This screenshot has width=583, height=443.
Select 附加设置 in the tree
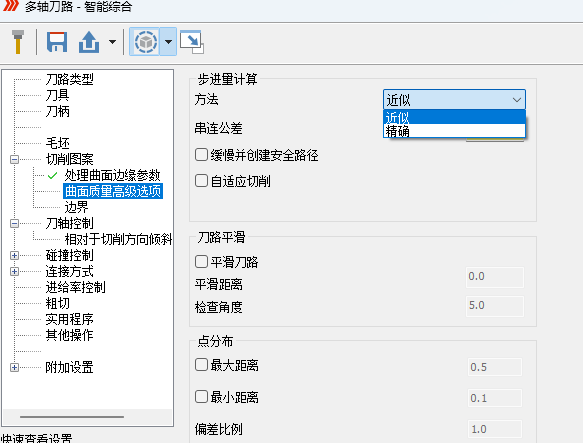click(70, 367)
